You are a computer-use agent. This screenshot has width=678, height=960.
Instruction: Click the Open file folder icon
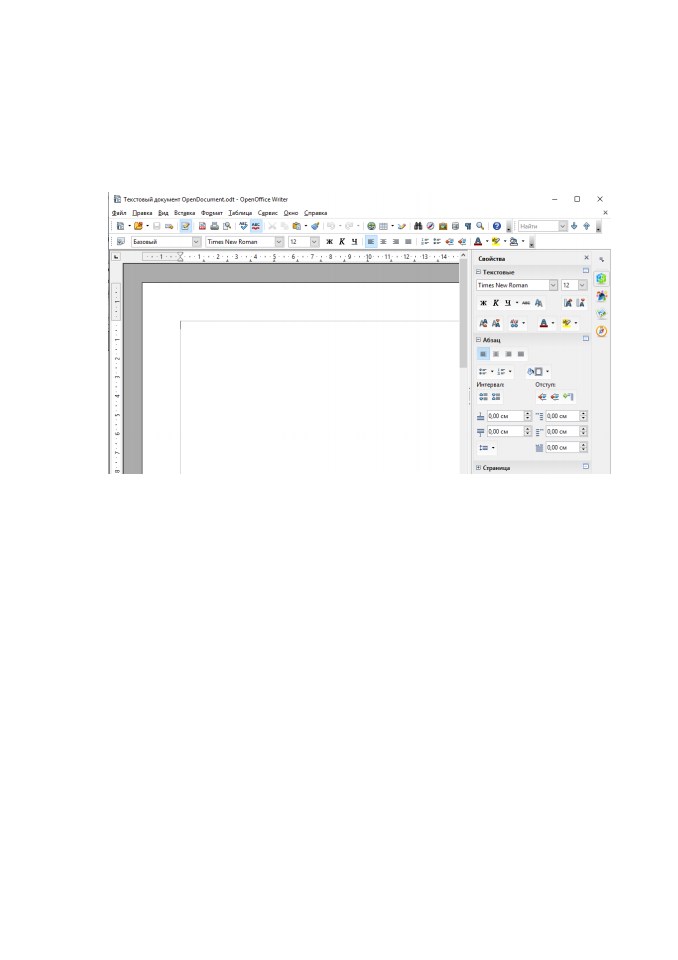pos(138,227)
